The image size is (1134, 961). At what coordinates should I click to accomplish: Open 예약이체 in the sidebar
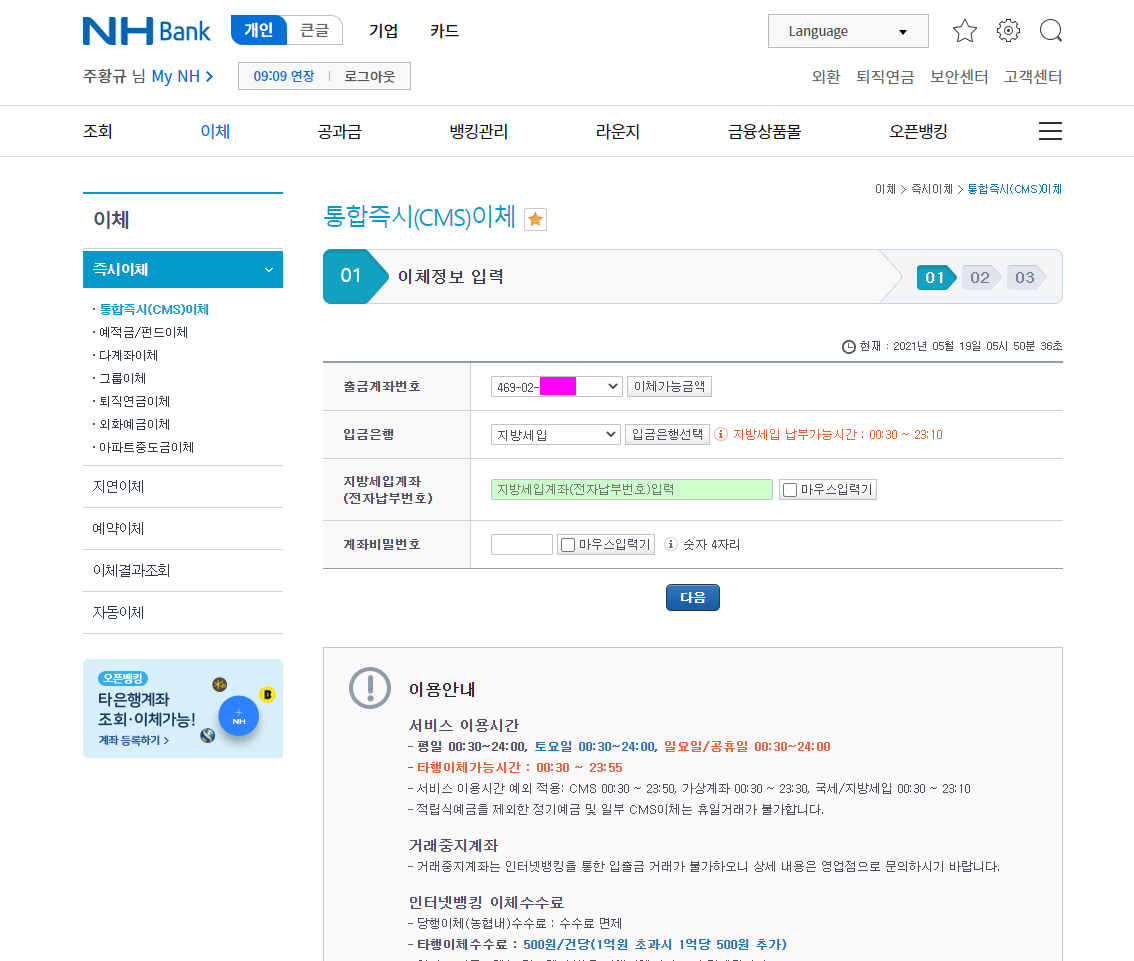[x=119, y=528]
